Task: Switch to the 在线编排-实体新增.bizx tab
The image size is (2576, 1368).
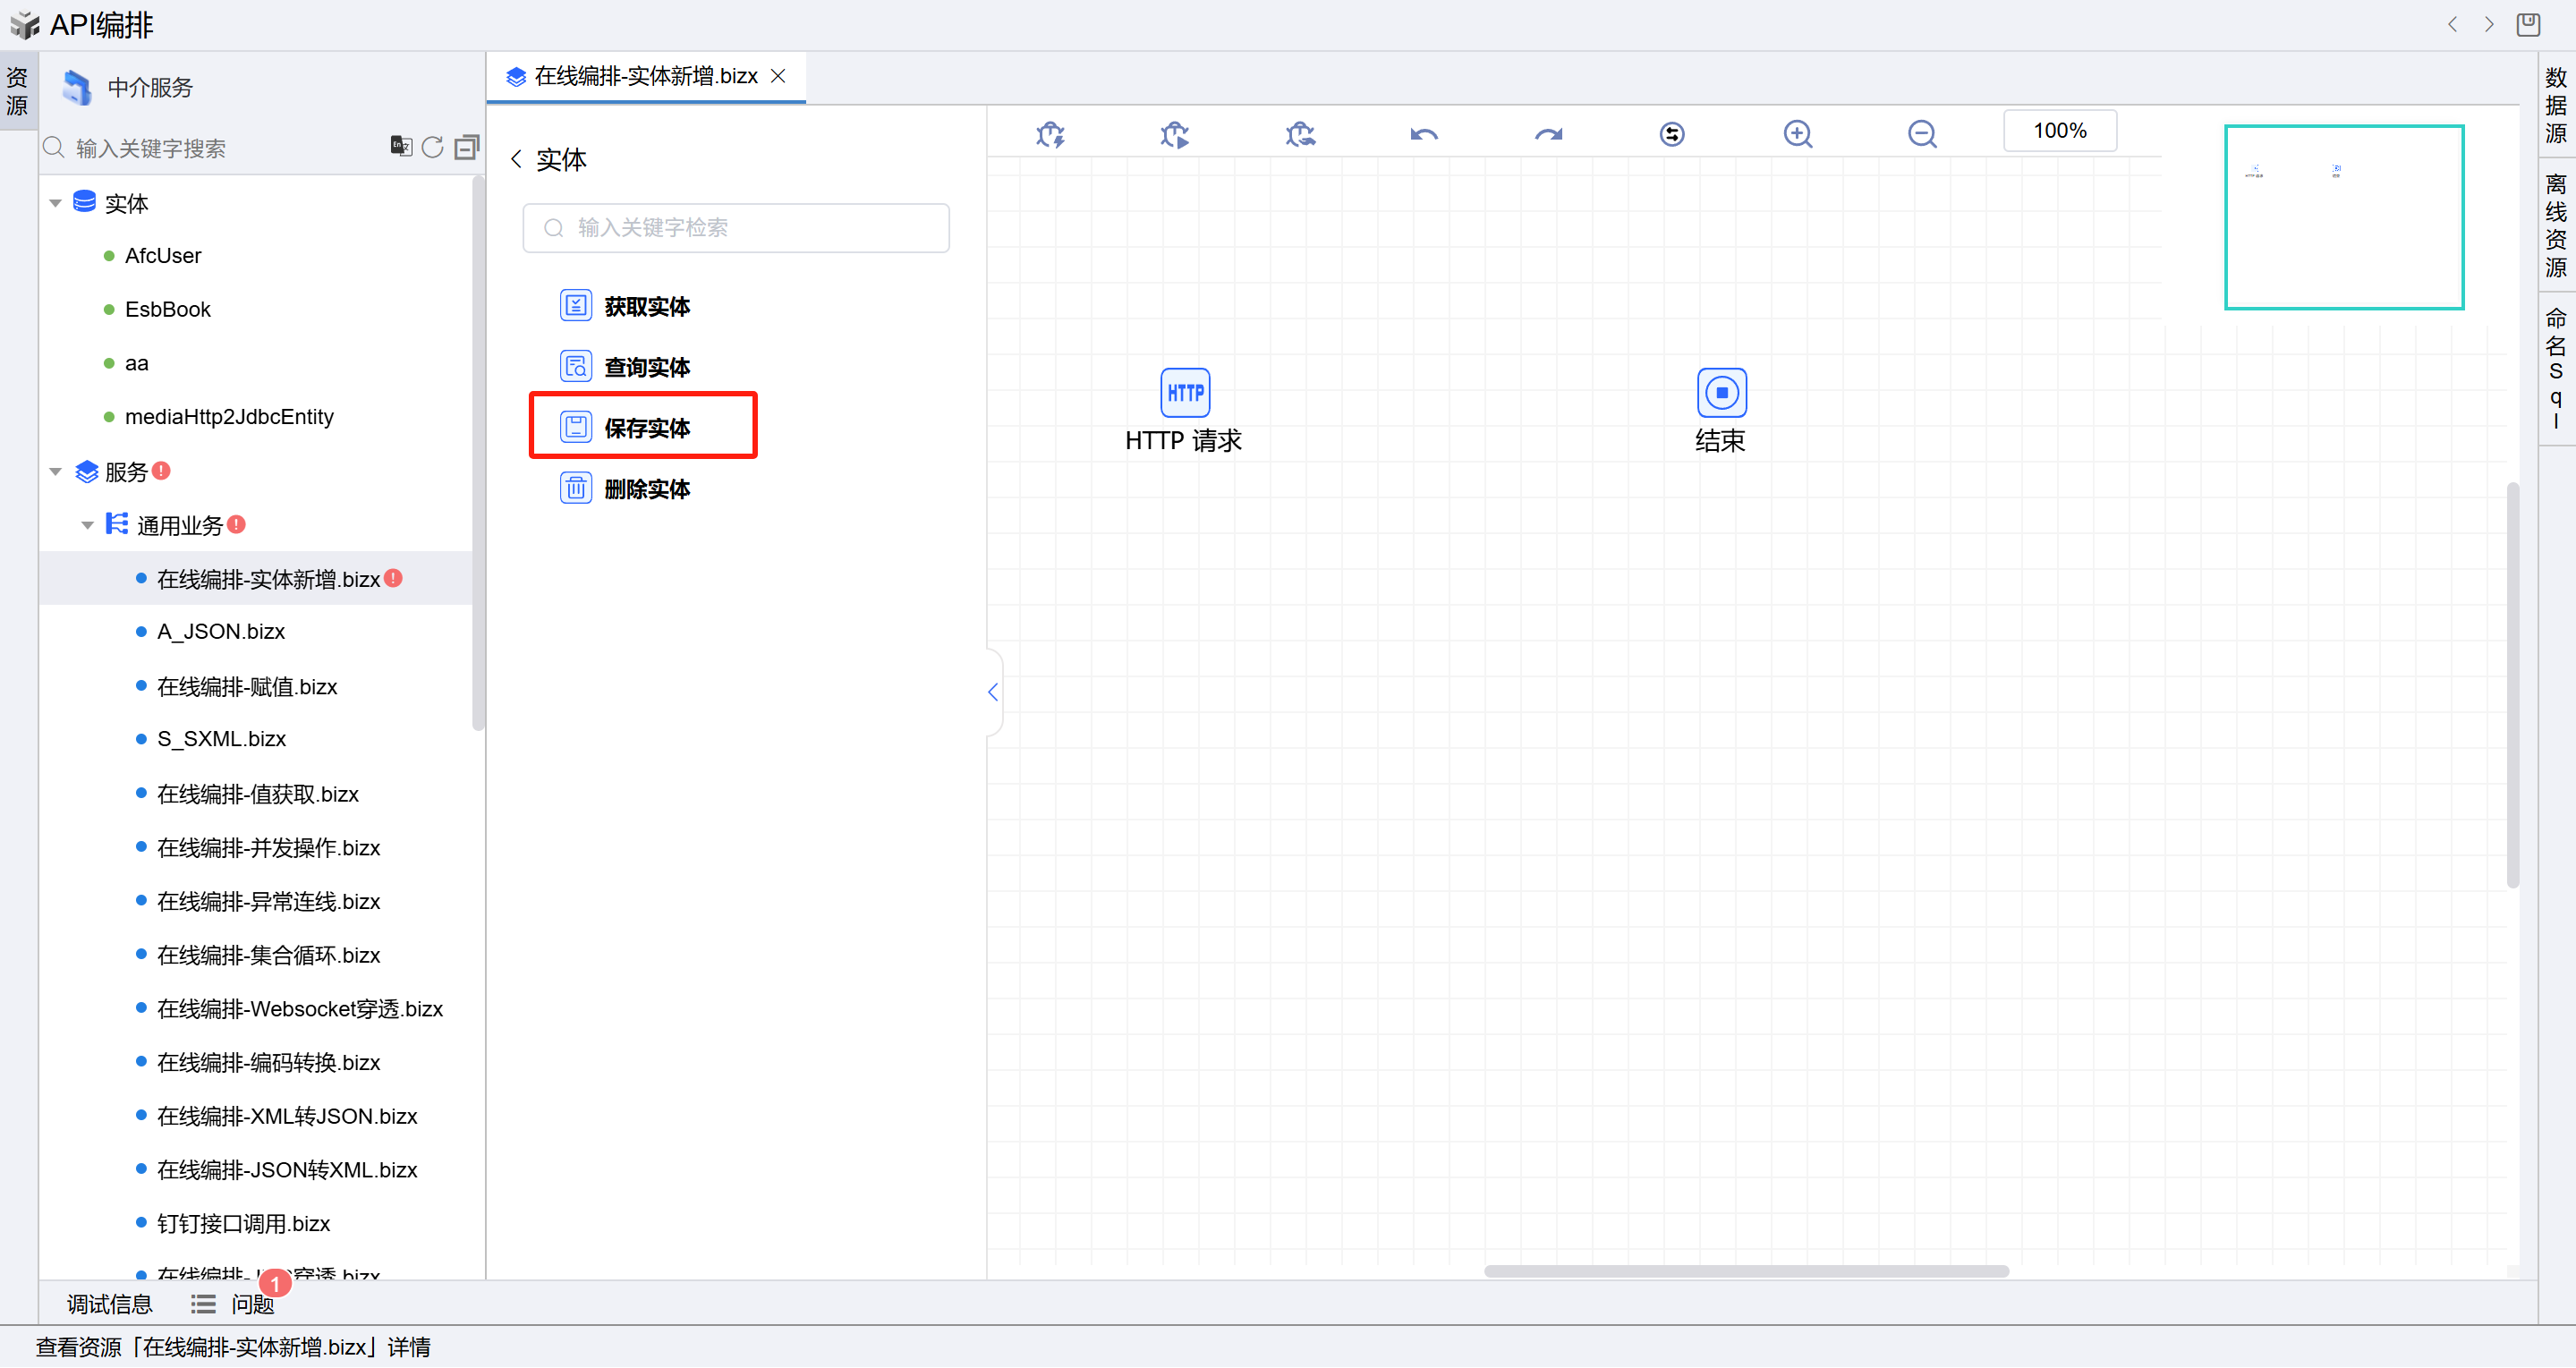Action: (x=645, y=76)
